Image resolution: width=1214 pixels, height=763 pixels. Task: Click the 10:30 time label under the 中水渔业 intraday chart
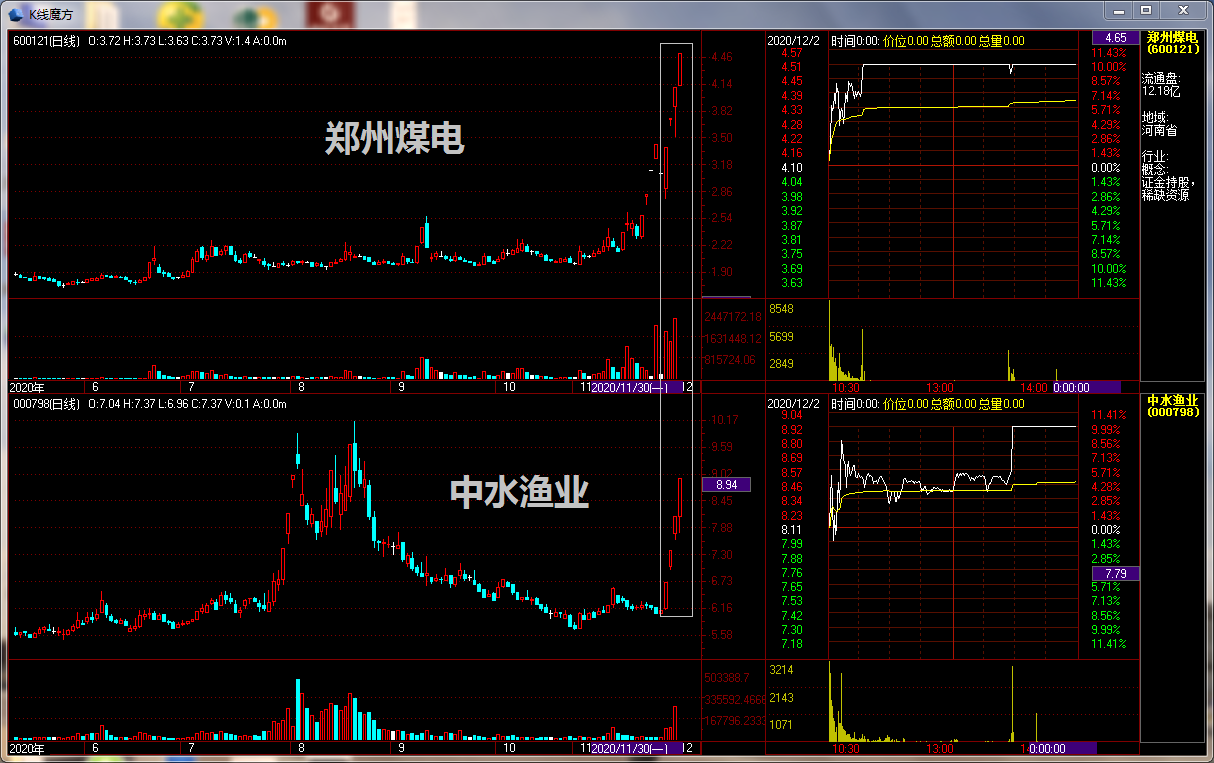846,748
